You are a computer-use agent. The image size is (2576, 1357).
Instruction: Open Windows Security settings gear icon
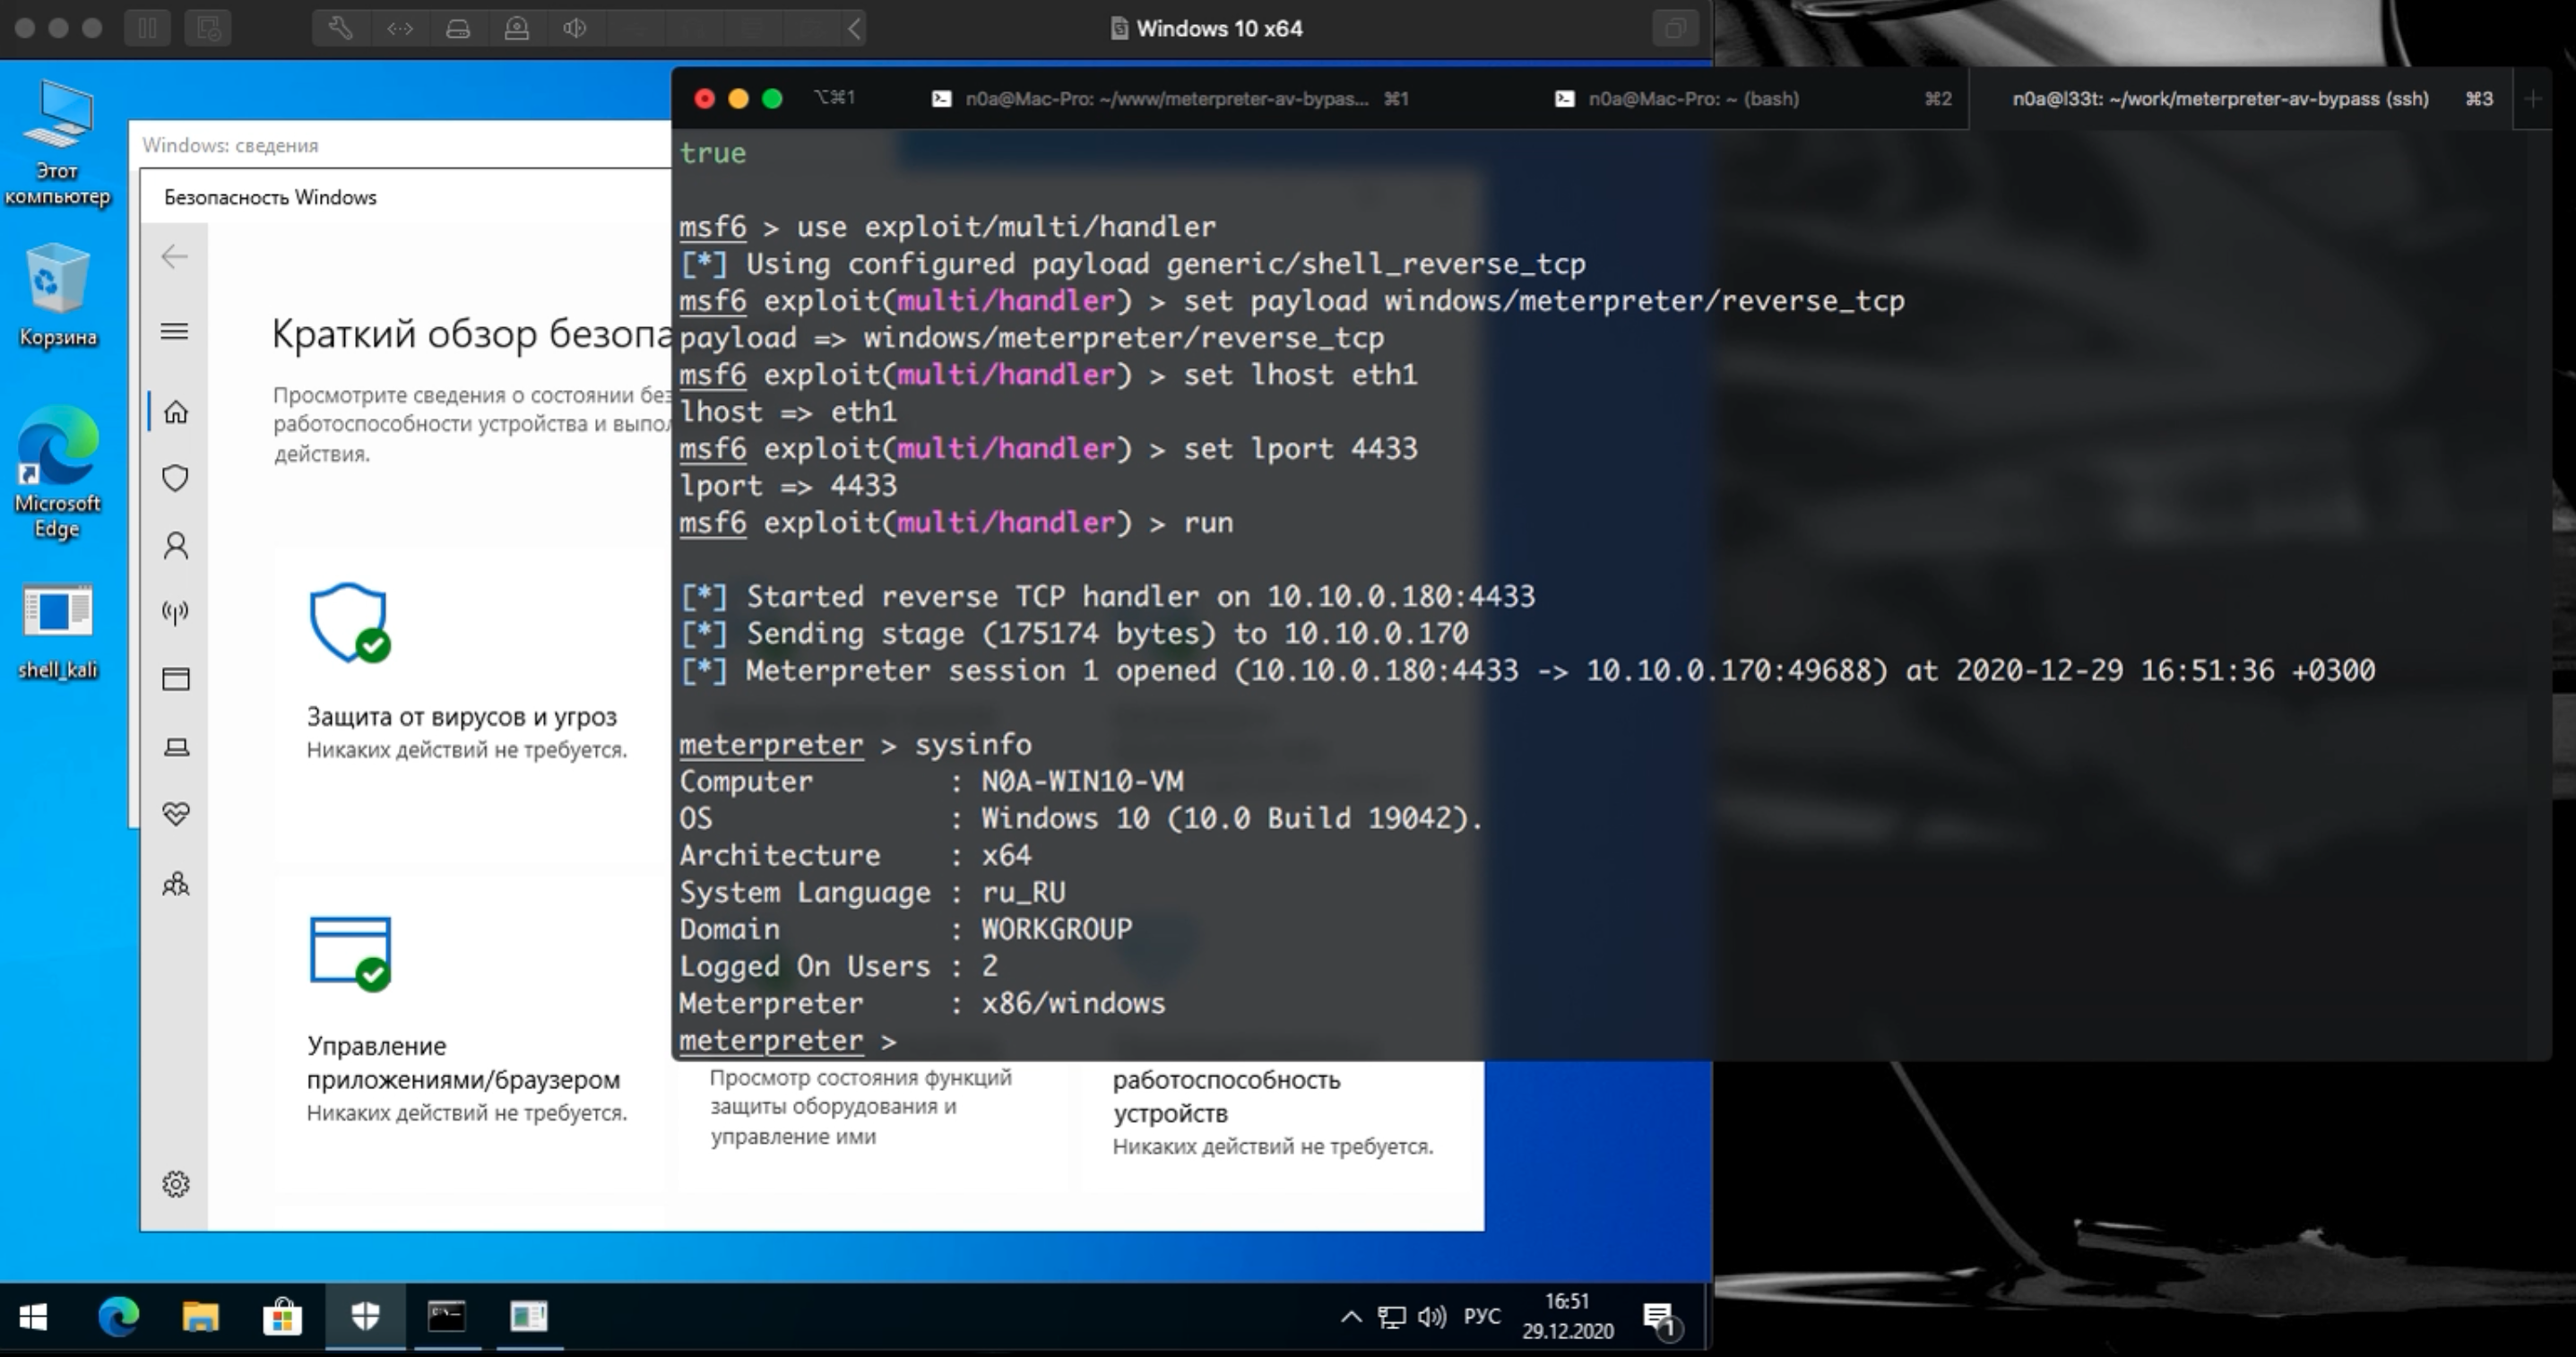click(x=175, y=1184)
